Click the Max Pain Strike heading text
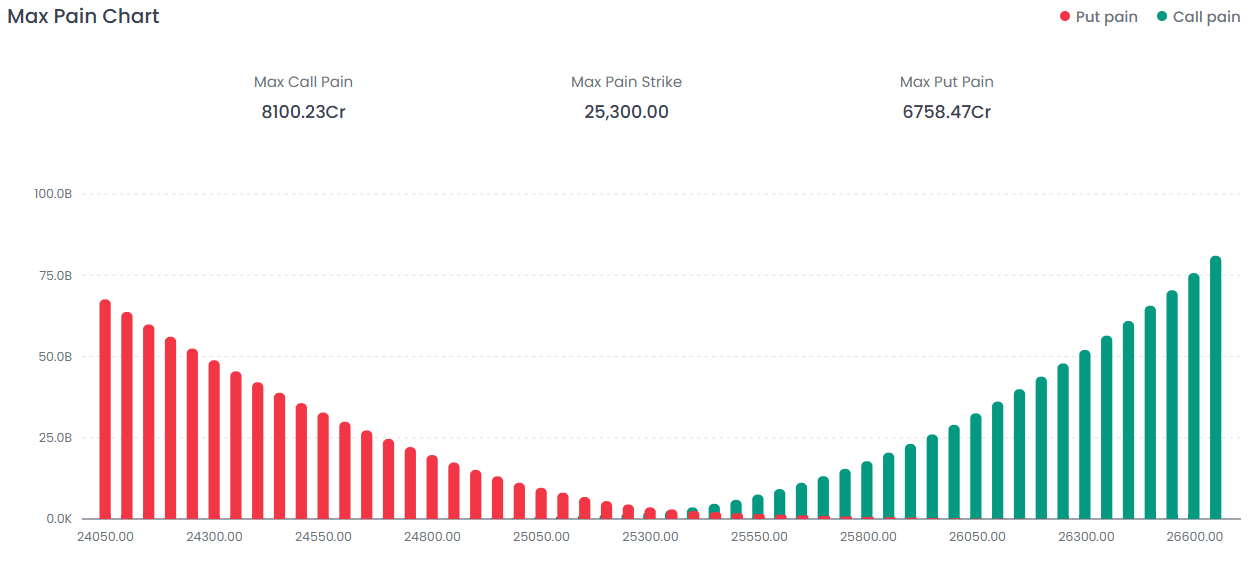 pyautogui.click(x=626, y=82)
